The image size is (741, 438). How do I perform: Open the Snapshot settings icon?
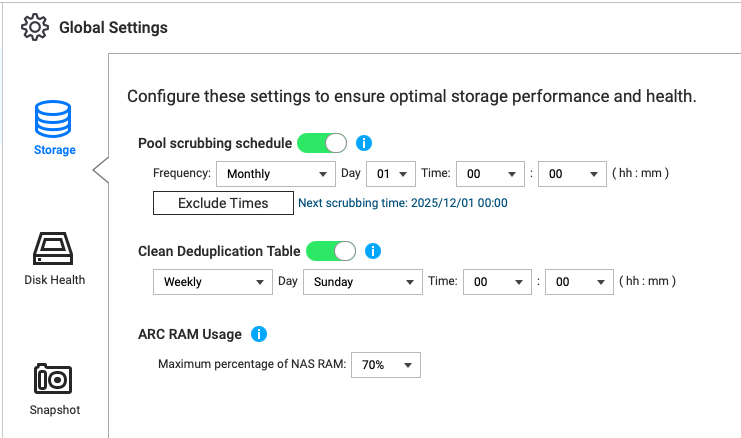pos(54,380)
